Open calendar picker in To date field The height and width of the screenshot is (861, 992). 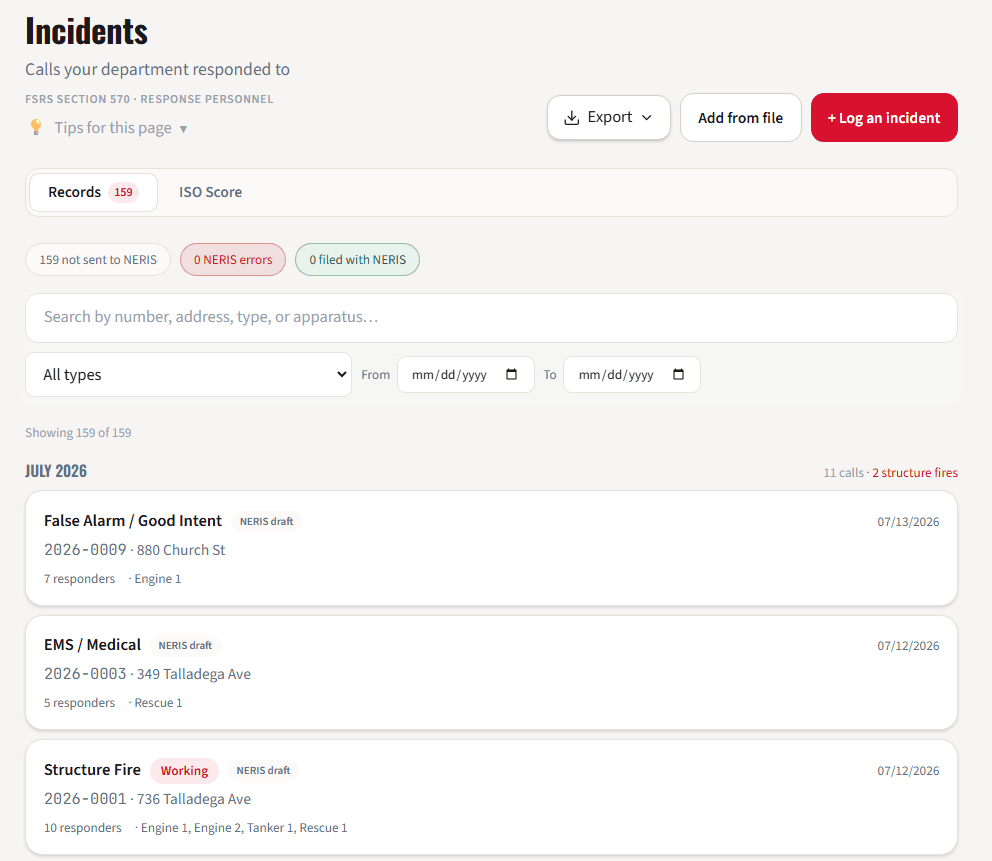pyautogui.click(x=678, y=375)
